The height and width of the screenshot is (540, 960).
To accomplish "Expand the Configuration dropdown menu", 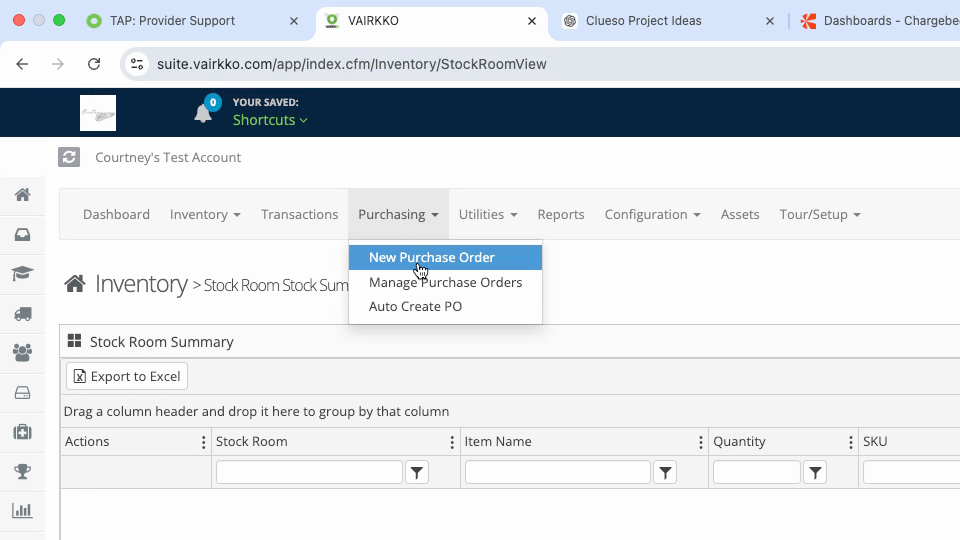I will coord(652,214).
